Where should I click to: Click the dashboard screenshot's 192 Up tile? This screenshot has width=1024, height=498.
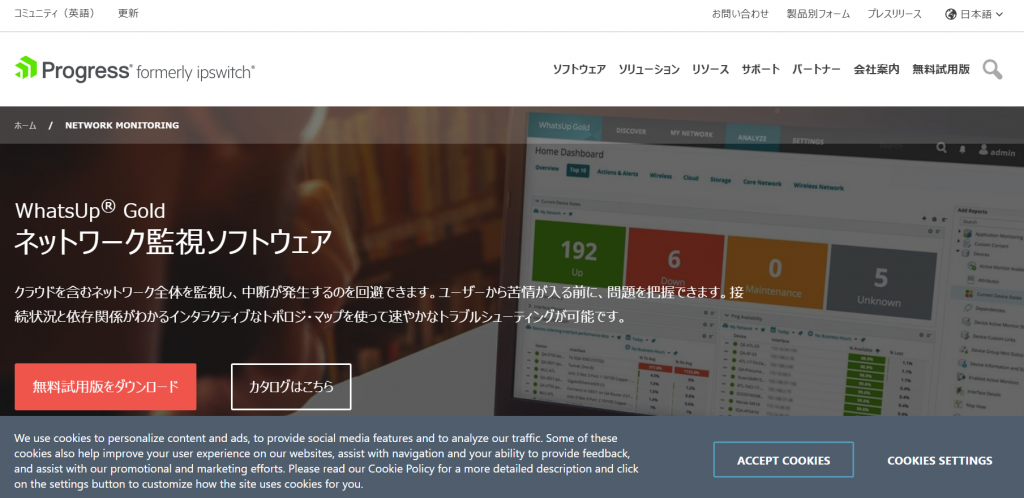[x=579, y=257]
